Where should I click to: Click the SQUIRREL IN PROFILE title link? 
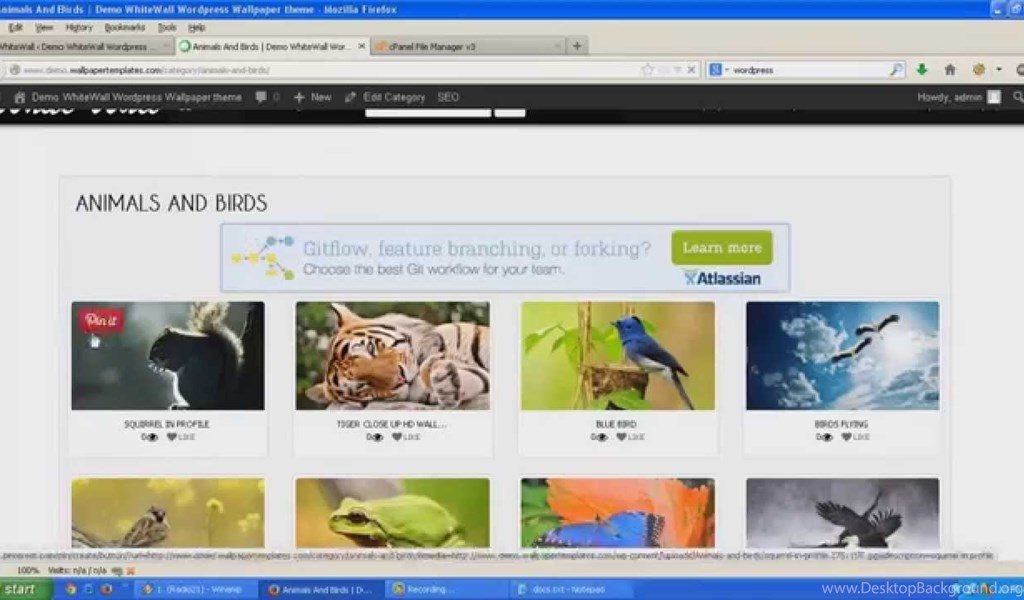167,424
